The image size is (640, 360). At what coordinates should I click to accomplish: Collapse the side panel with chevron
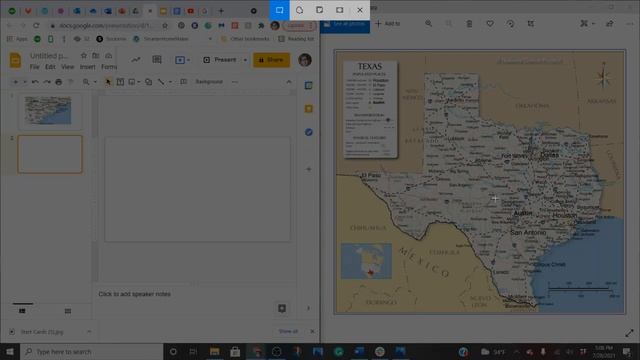click(309, 308)
